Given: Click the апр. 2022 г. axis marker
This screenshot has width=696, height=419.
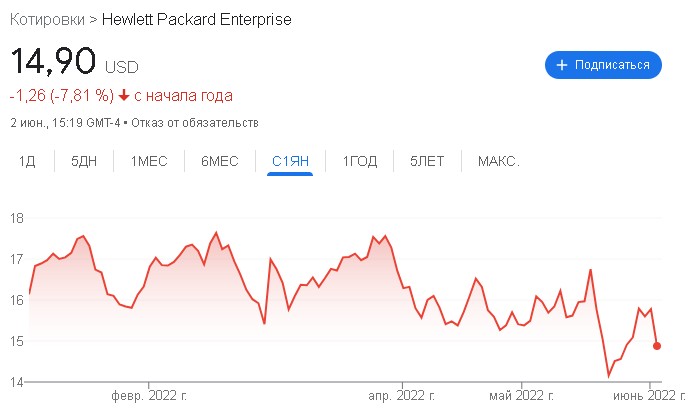Looking at the screenshot, I should [402, 395].
